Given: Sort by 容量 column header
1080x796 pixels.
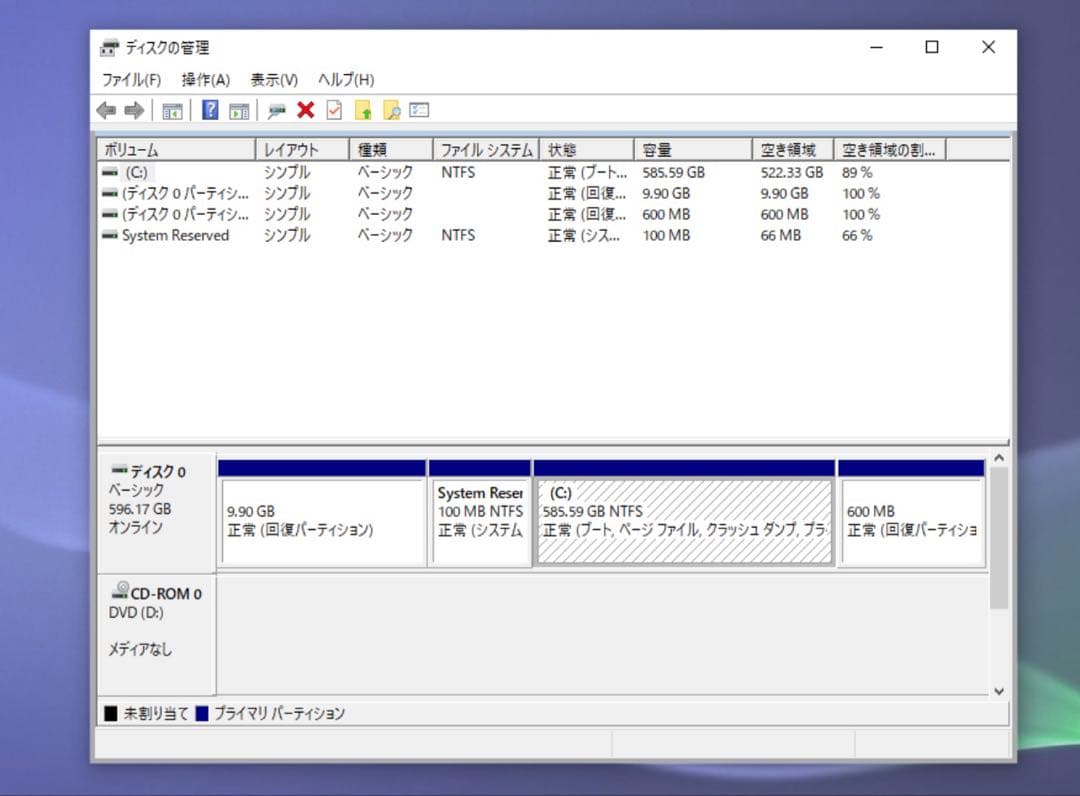Looking at the screenshot, I should tap(693, 149).
